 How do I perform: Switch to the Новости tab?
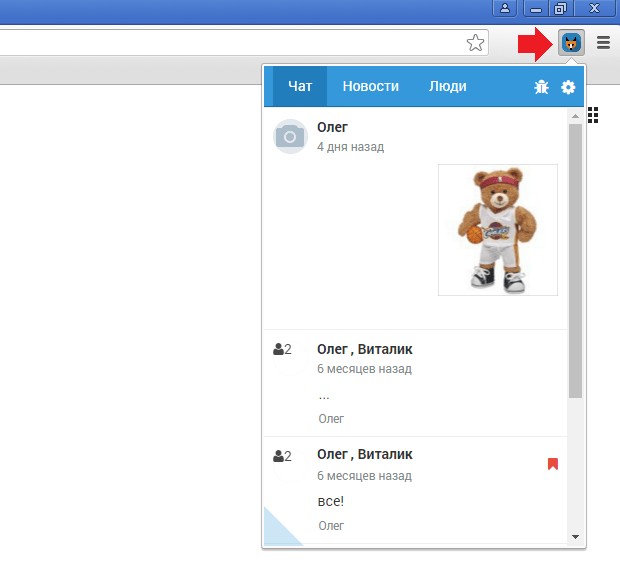(371, 86)
